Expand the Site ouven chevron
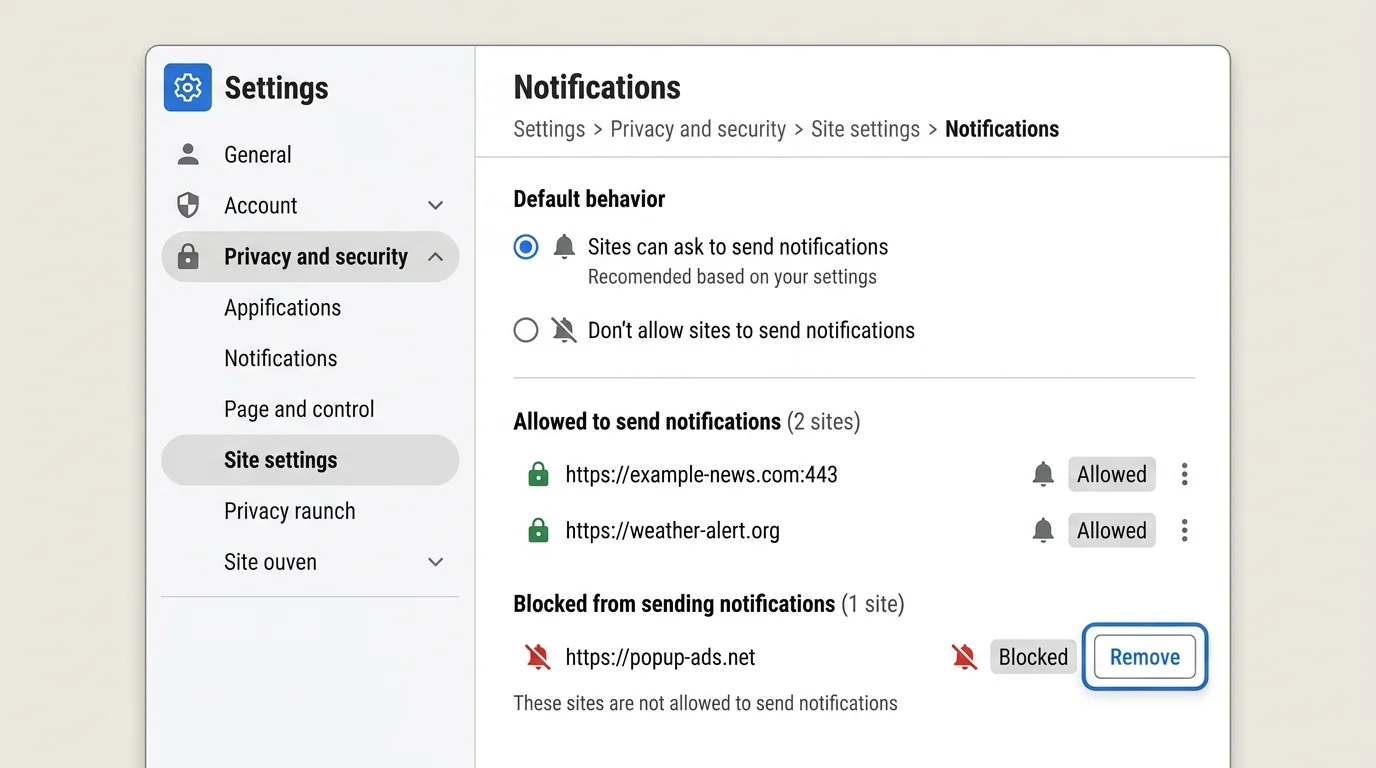 tap(435, 562)
